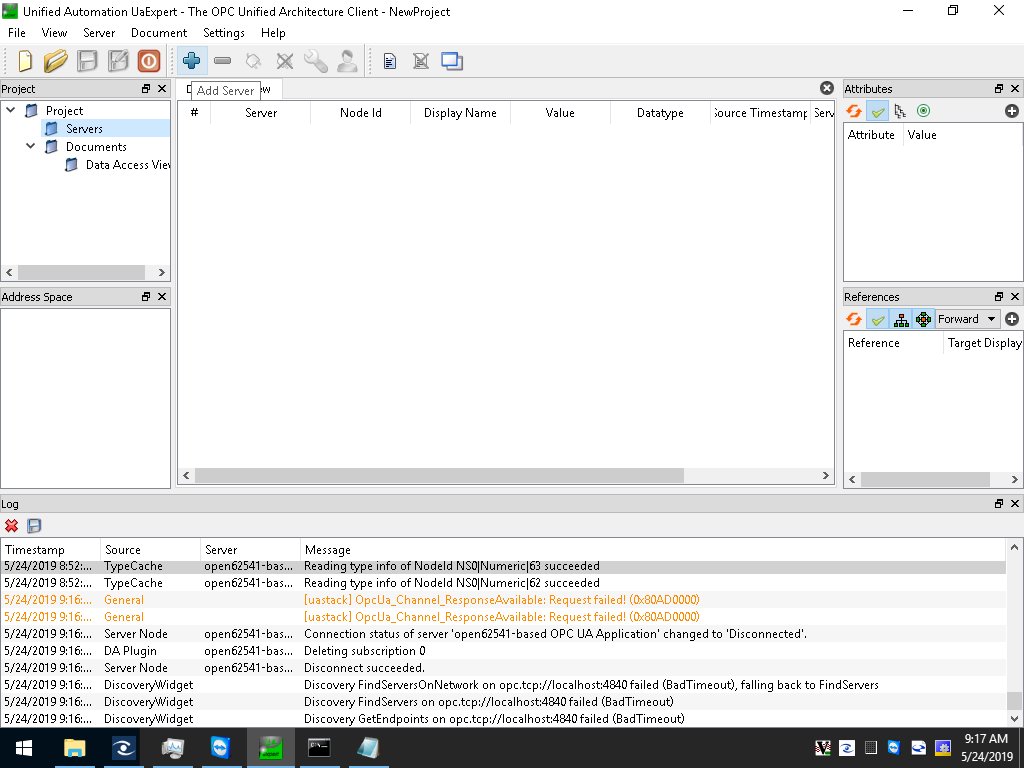Refresh the Attributes panel with orange arrows

tap(854, 111)
